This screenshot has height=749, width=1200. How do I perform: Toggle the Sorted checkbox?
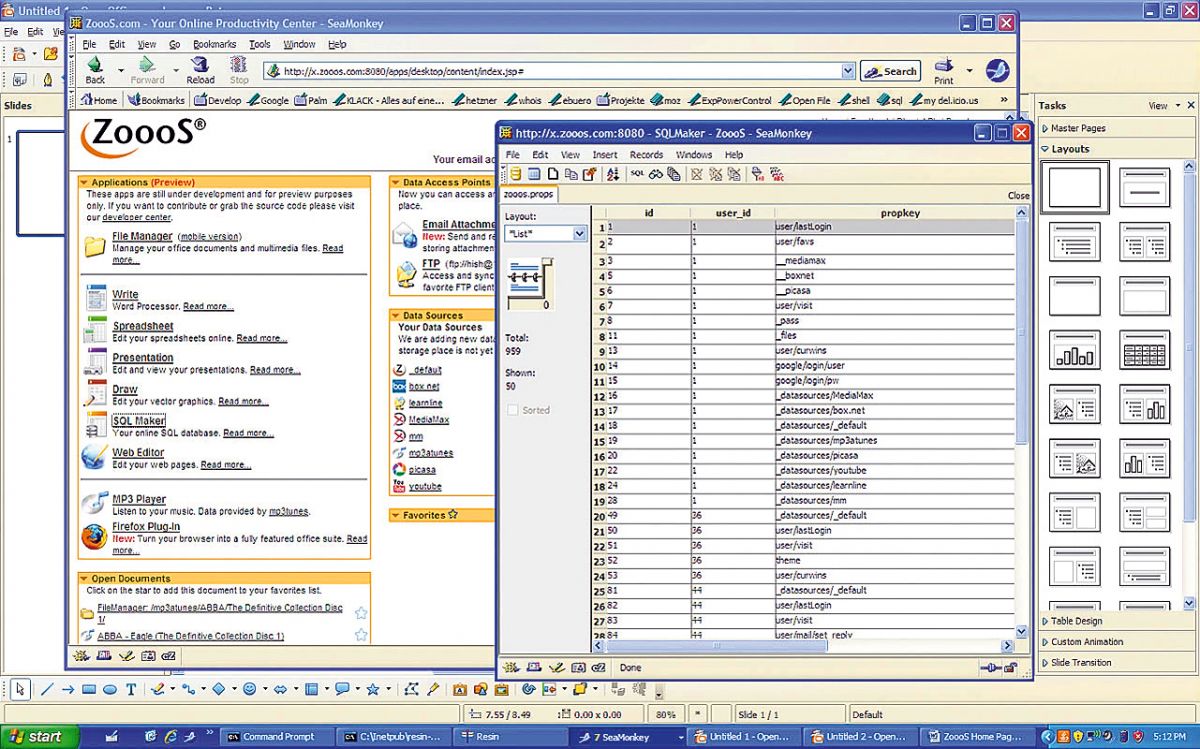(513, 410)
